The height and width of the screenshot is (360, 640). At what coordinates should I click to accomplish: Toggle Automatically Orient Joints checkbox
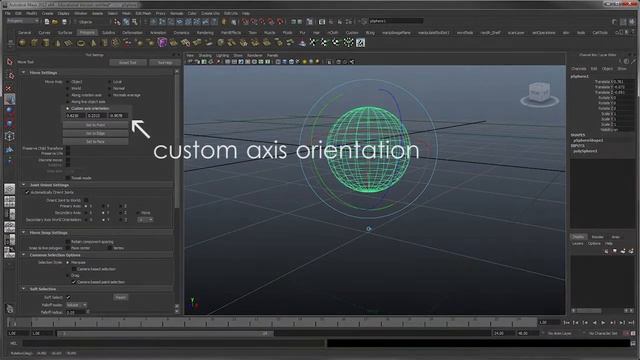(27, 192)
